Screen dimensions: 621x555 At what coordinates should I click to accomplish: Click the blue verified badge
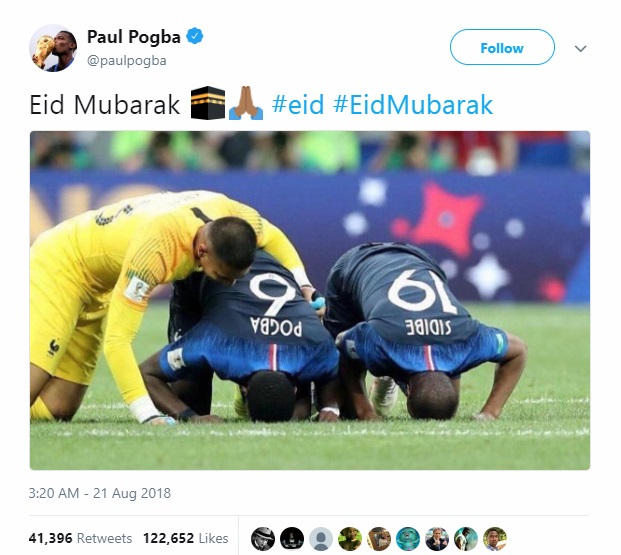tap(194, 36)
